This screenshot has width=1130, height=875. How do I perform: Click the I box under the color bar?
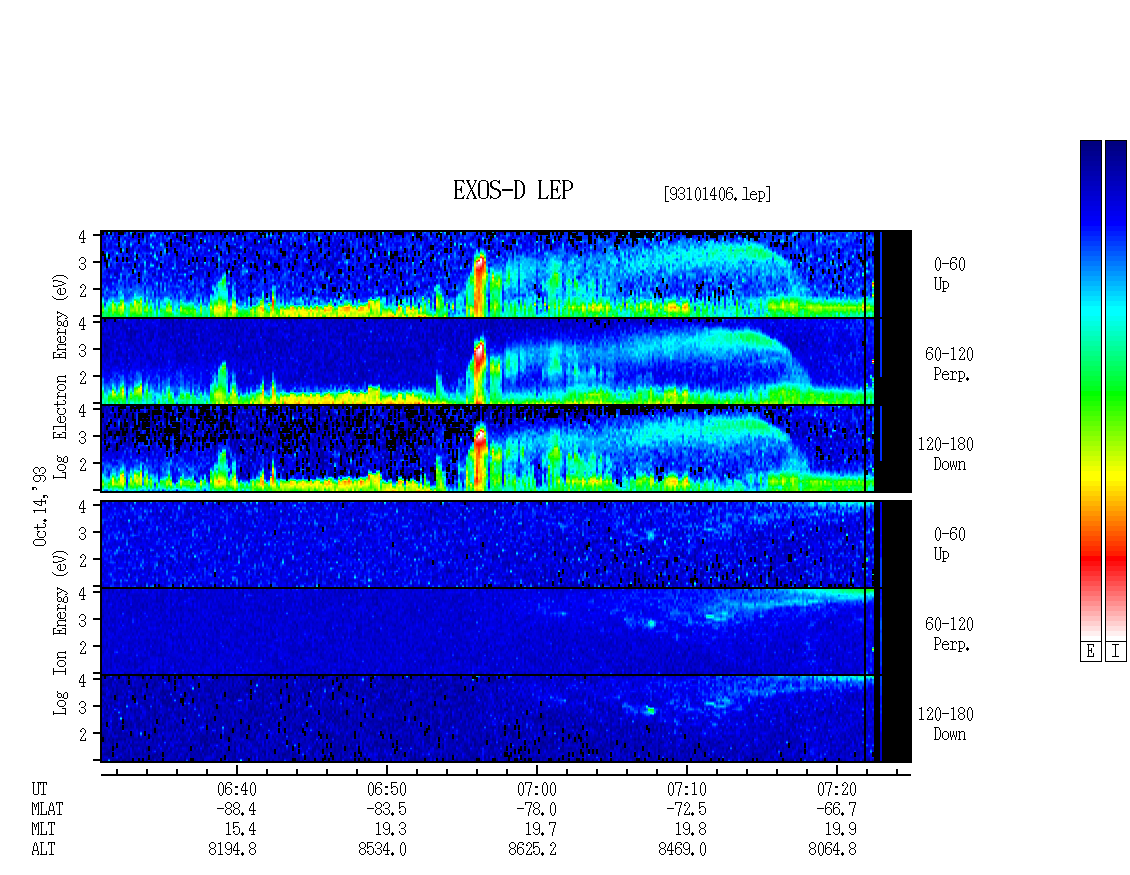click(x=1116, y=652)
